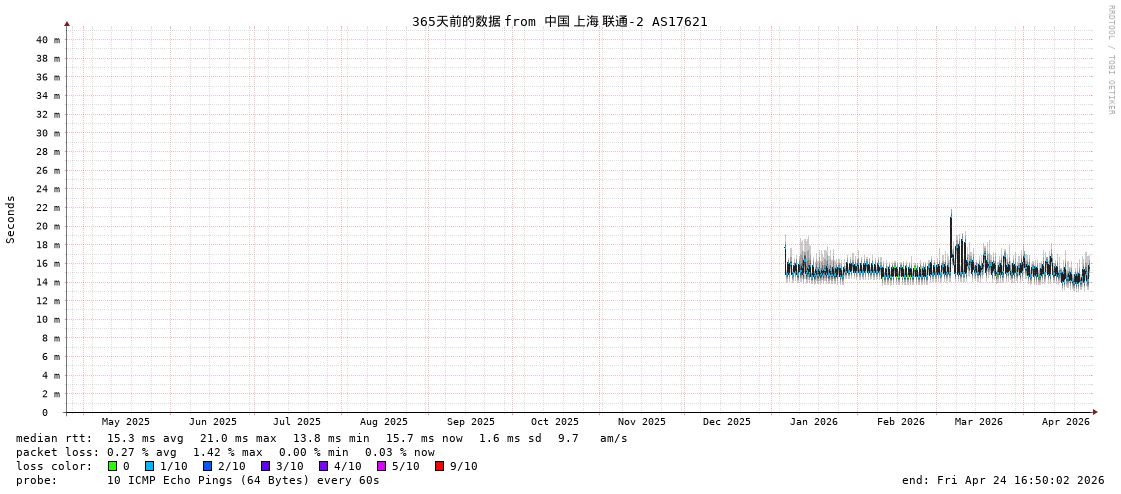Click the chart title mentioning AS17621
This screenshot has height=494, width=1121.
(559, 21)
